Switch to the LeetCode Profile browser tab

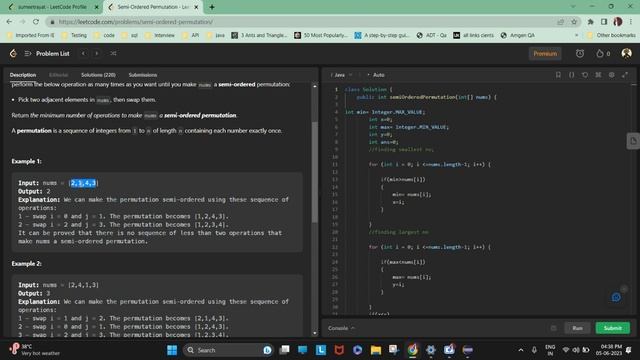52,7
